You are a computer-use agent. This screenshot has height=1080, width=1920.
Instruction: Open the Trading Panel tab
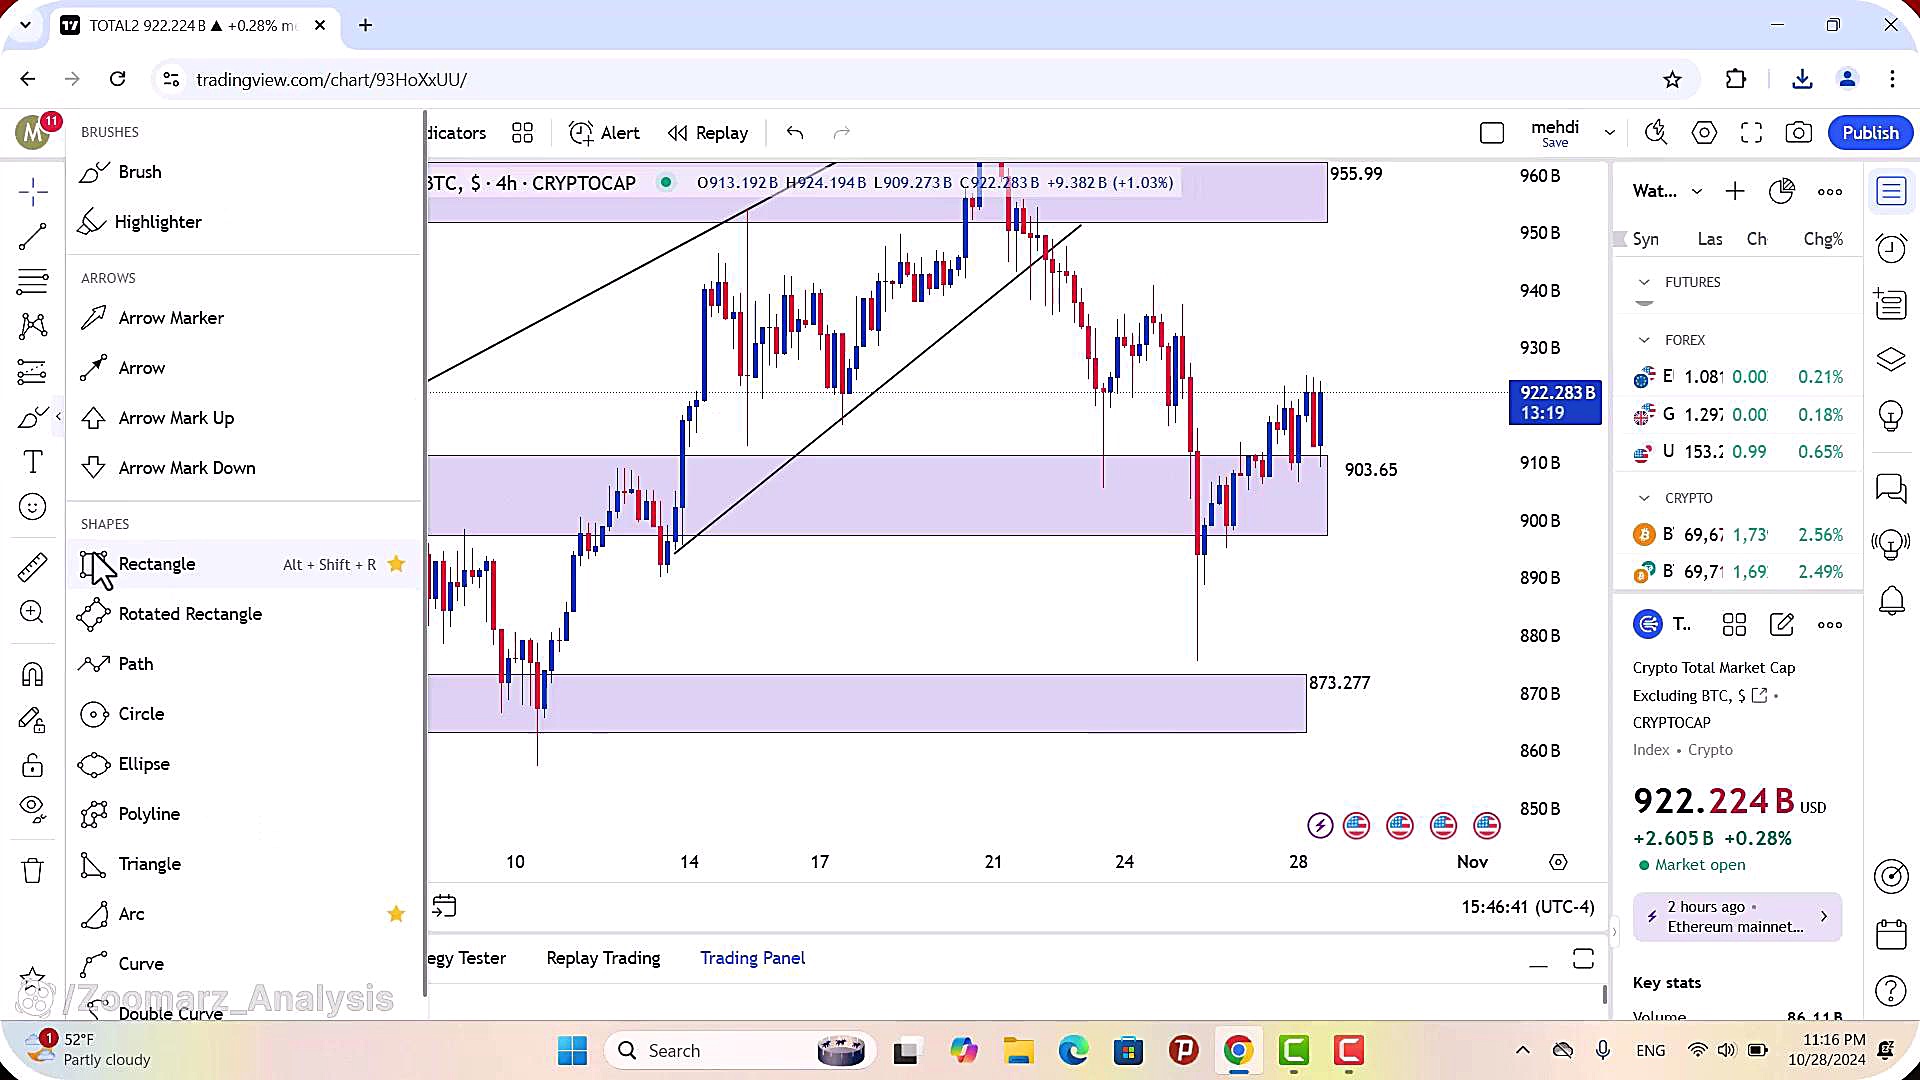coord(752,958)
